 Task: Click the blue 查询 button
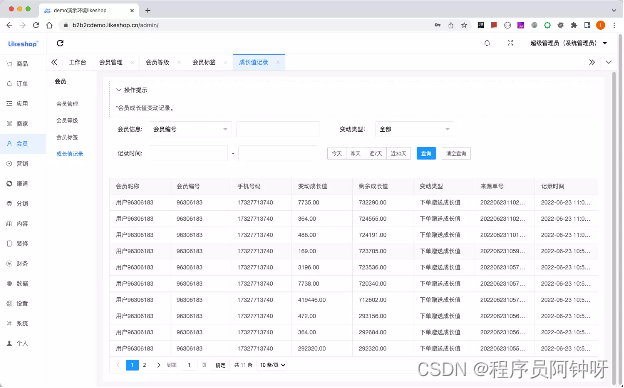(x=426, y=154)
